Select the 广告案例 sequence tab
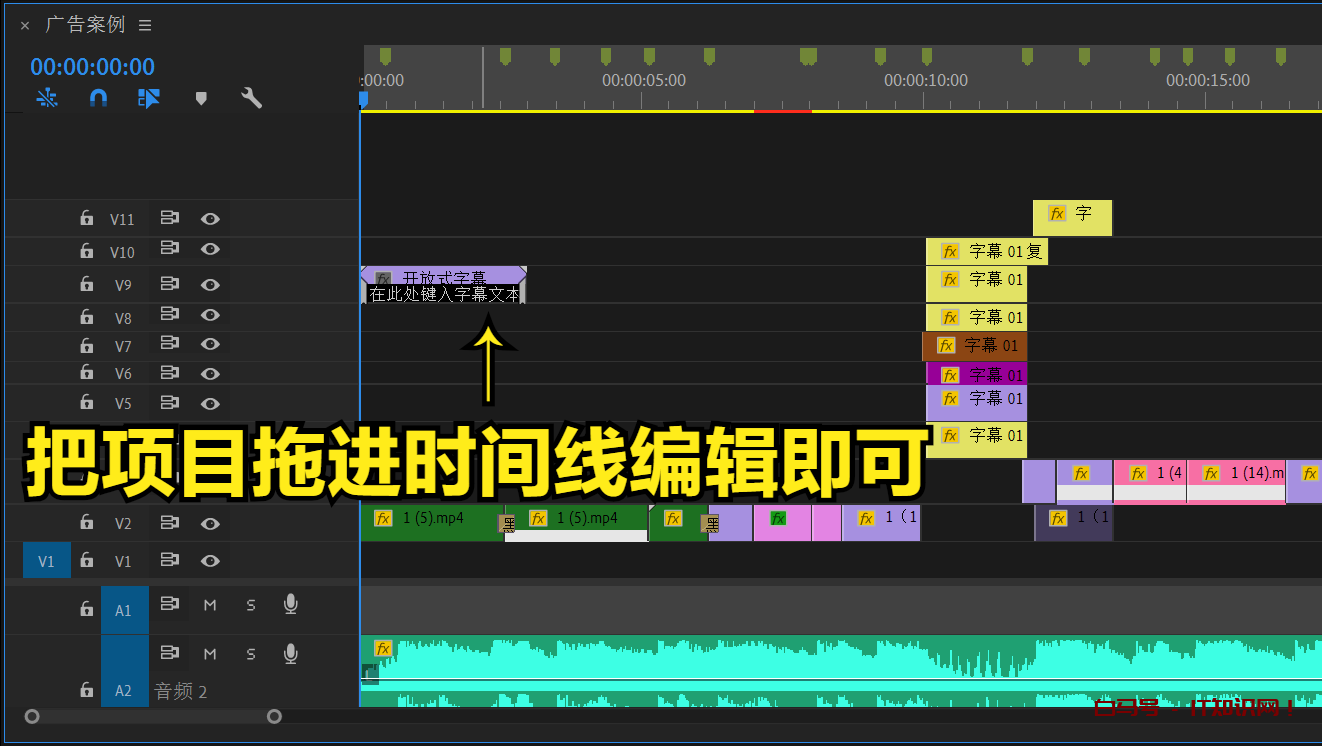Viewport: 1322px width, 746px height. (x=85, y=25)
